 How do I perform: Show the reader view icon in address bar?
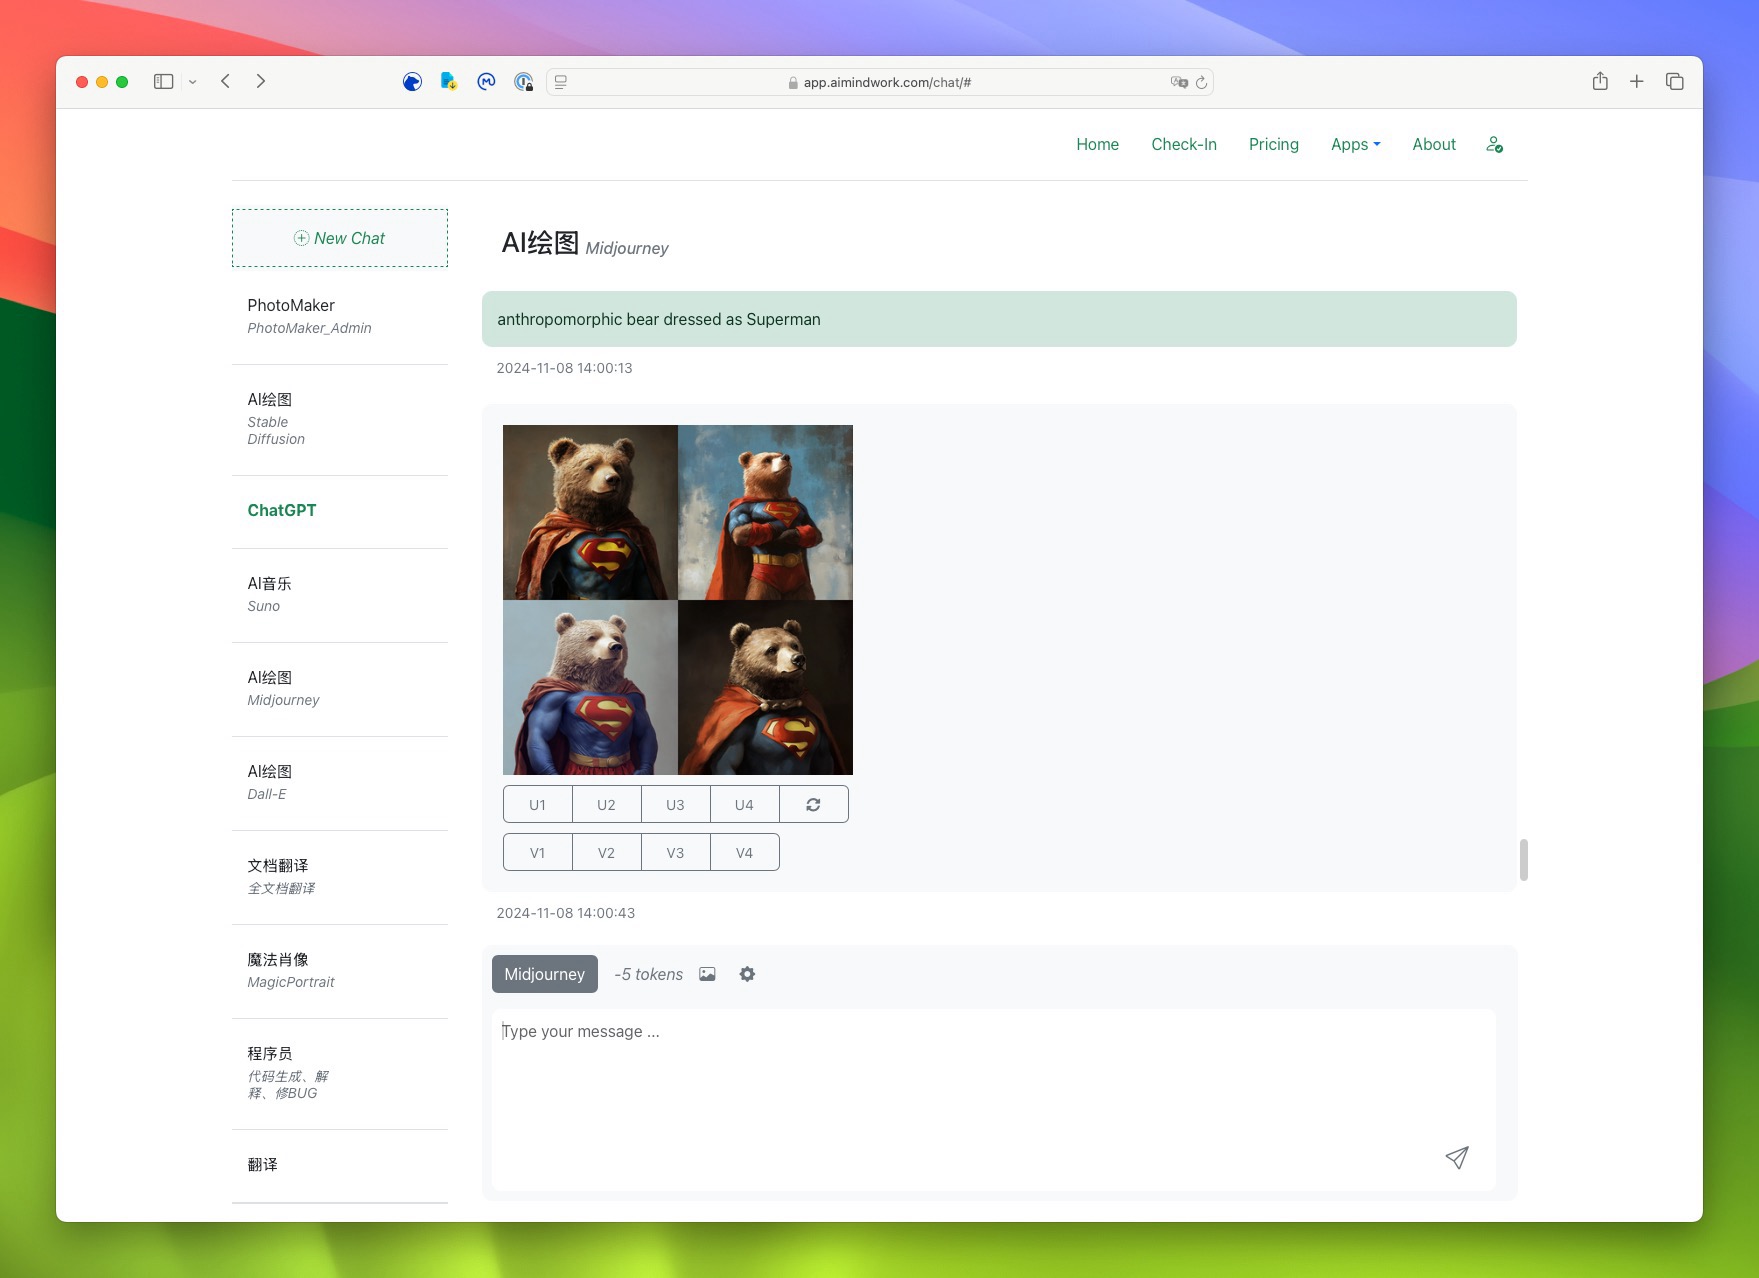tap(561, 82)
